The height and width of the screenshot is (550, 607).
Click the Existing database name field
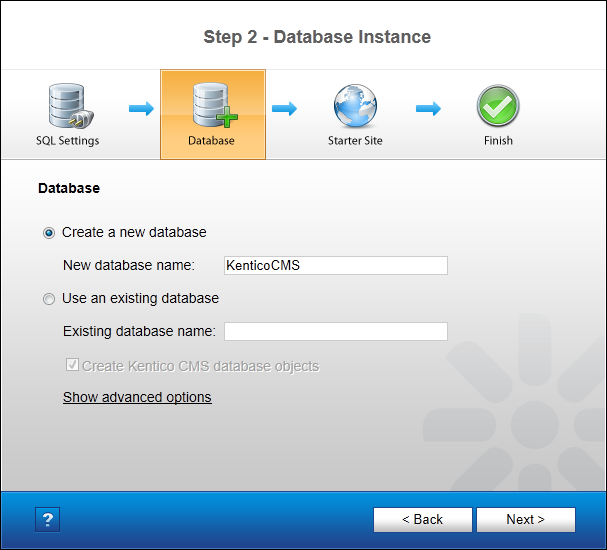pos(336,331)
